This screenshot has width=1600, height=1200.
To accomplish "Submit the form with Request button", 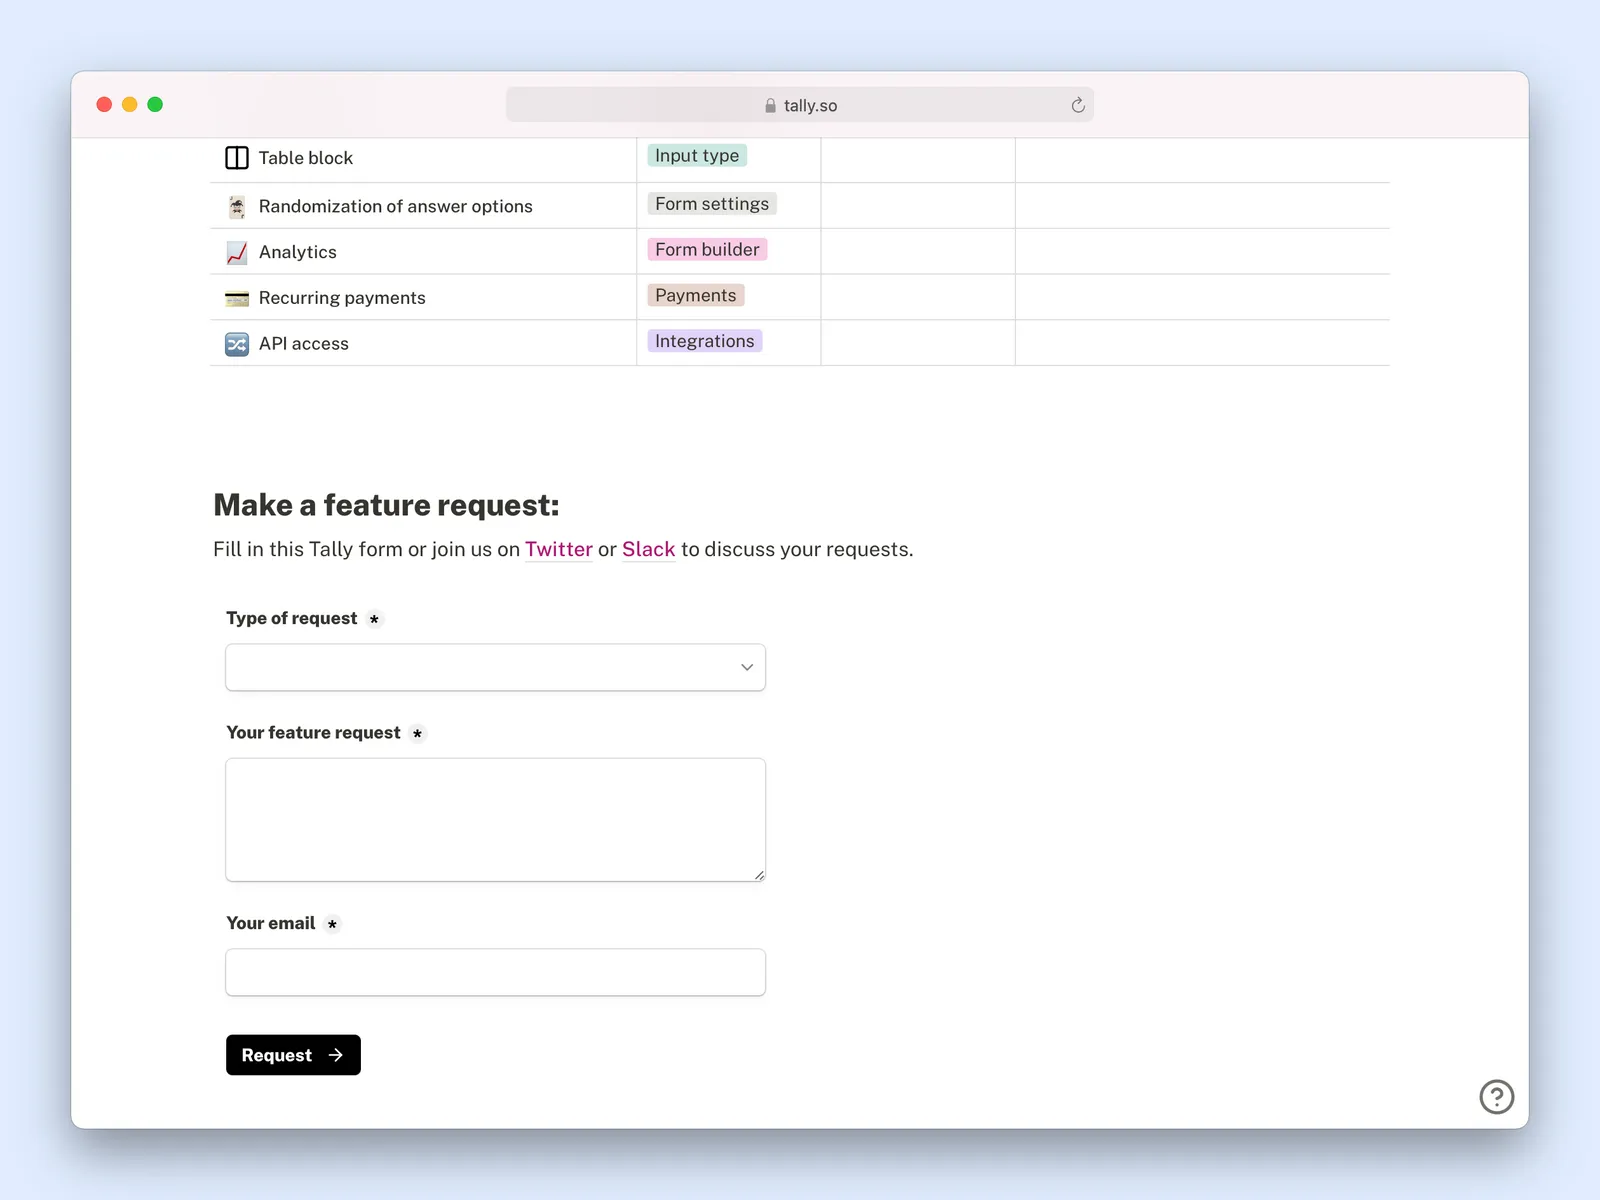I will click(x=293, y=1055).
